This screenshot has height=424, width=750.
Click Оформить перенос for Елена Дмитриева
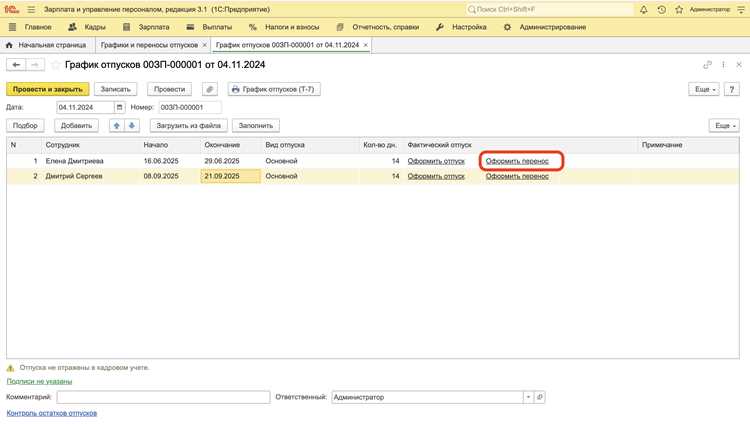(x=517, y=161)
